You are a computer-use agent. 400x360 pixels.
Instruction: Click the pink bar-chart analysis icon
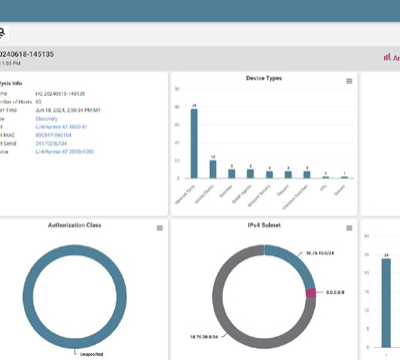(387, 57)
